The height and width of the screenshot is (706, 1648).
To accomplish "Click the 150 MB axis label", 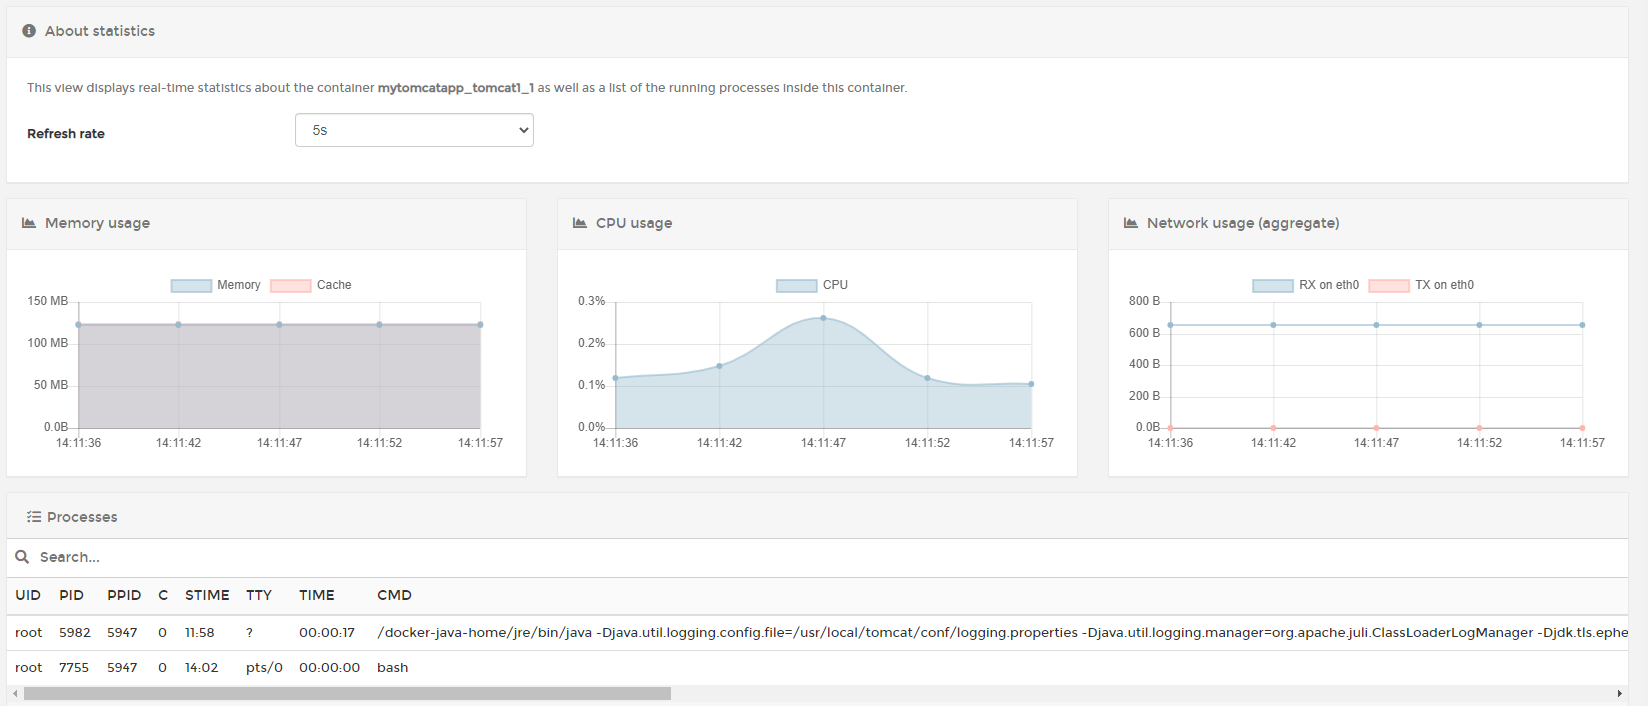I will click(x=48, y=301).
